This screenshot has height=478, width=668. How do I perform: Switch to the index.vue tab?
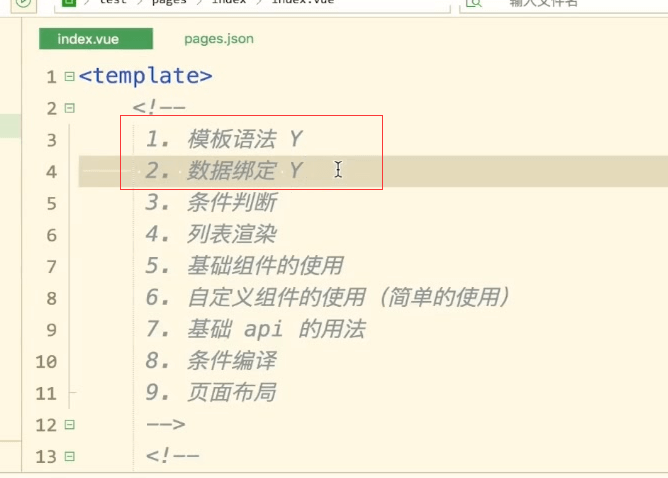pos(96,39)
